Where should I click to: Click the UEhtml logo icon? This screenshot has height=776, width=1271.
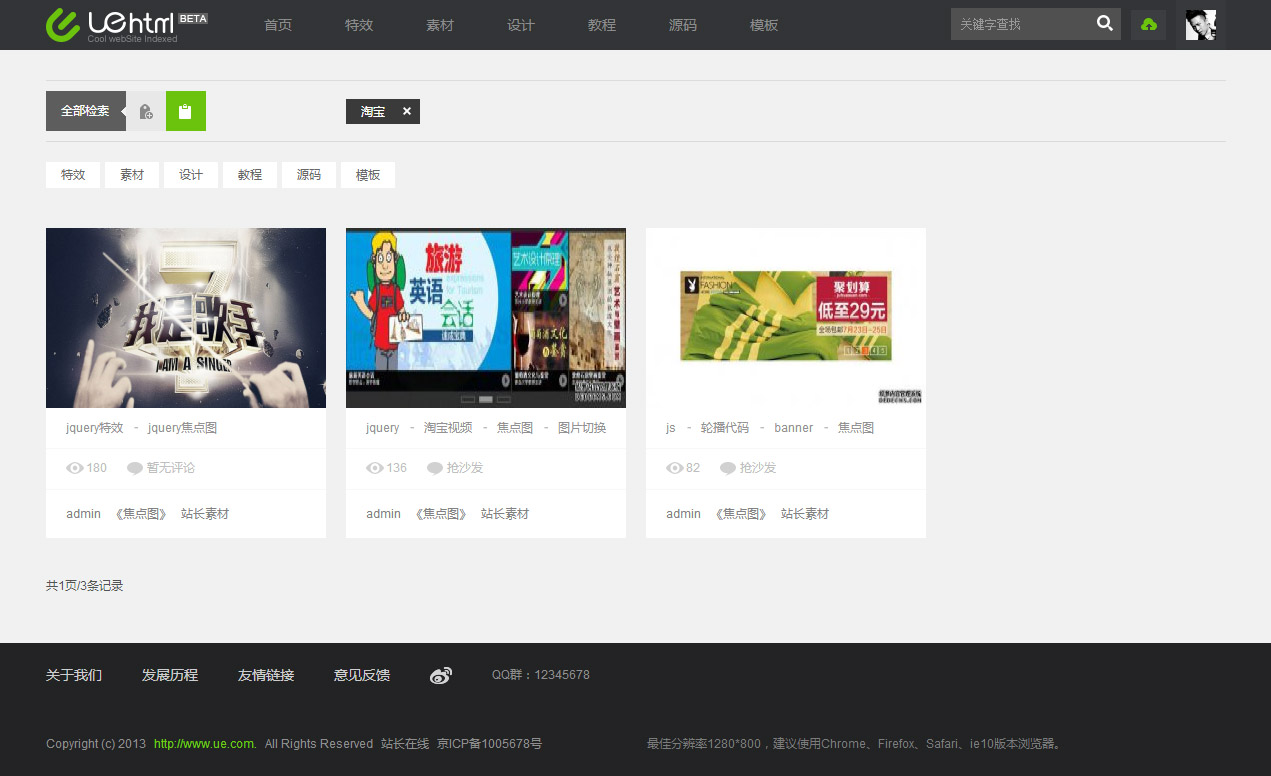[x=63, y=25]
